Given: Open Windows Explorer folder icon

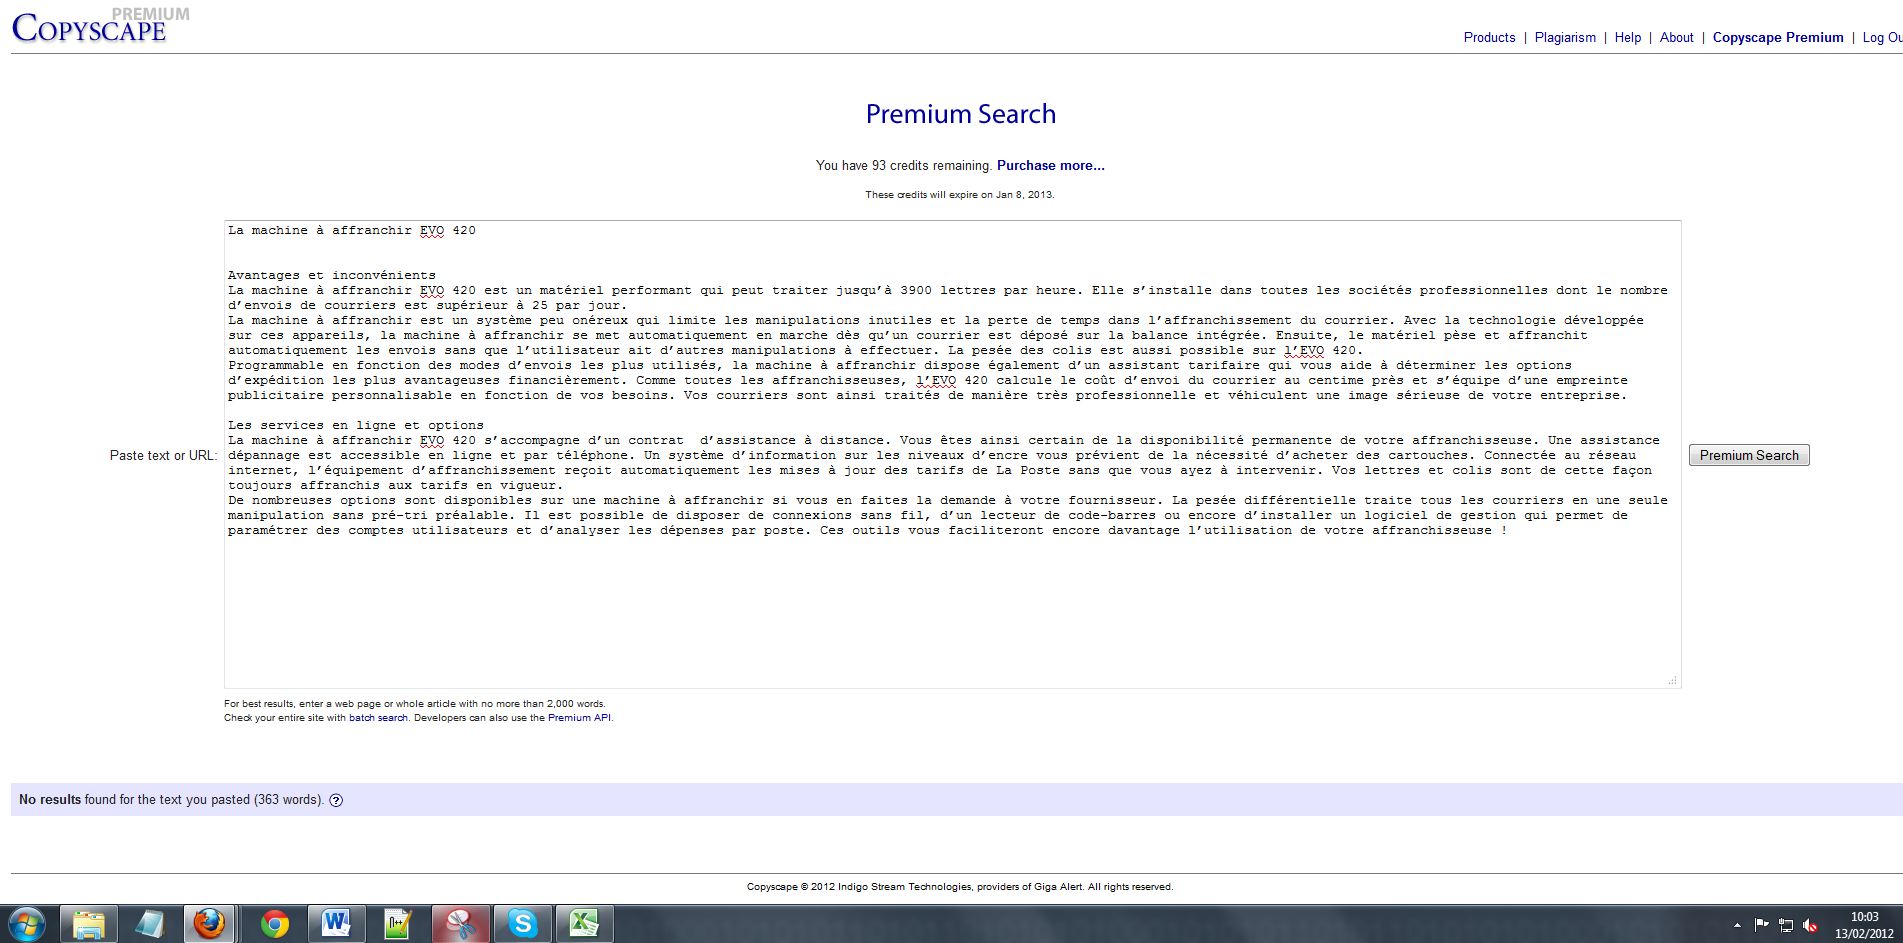Looking at the screenshot, I should [89, 924].
